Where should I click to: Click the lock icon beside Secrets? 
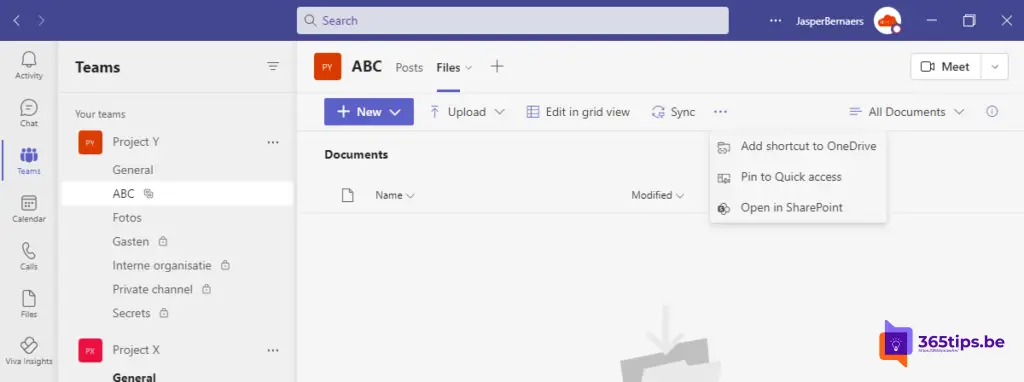pyautogui.click(x=164, y=313)
